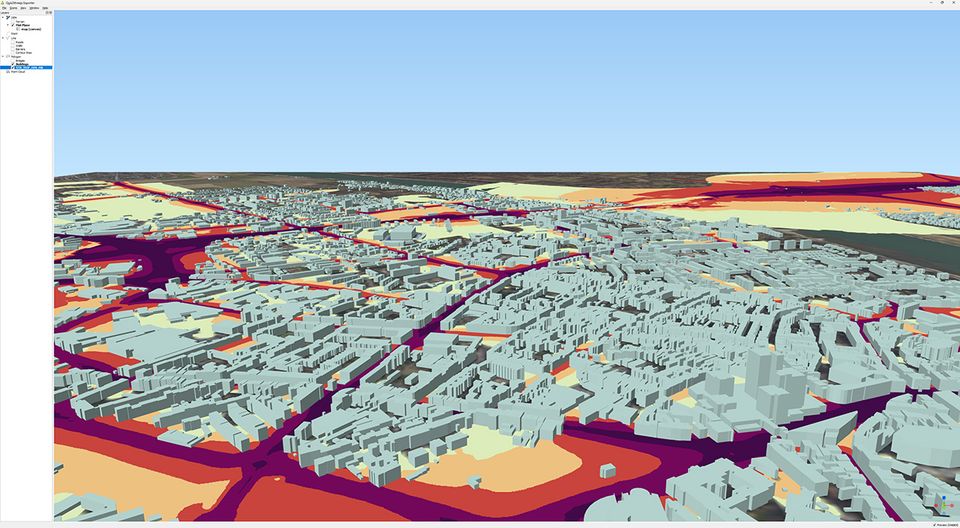Click the Polygon group icon
The width and height of the screenshot is (960, 528).
click(x=8, y=56)
